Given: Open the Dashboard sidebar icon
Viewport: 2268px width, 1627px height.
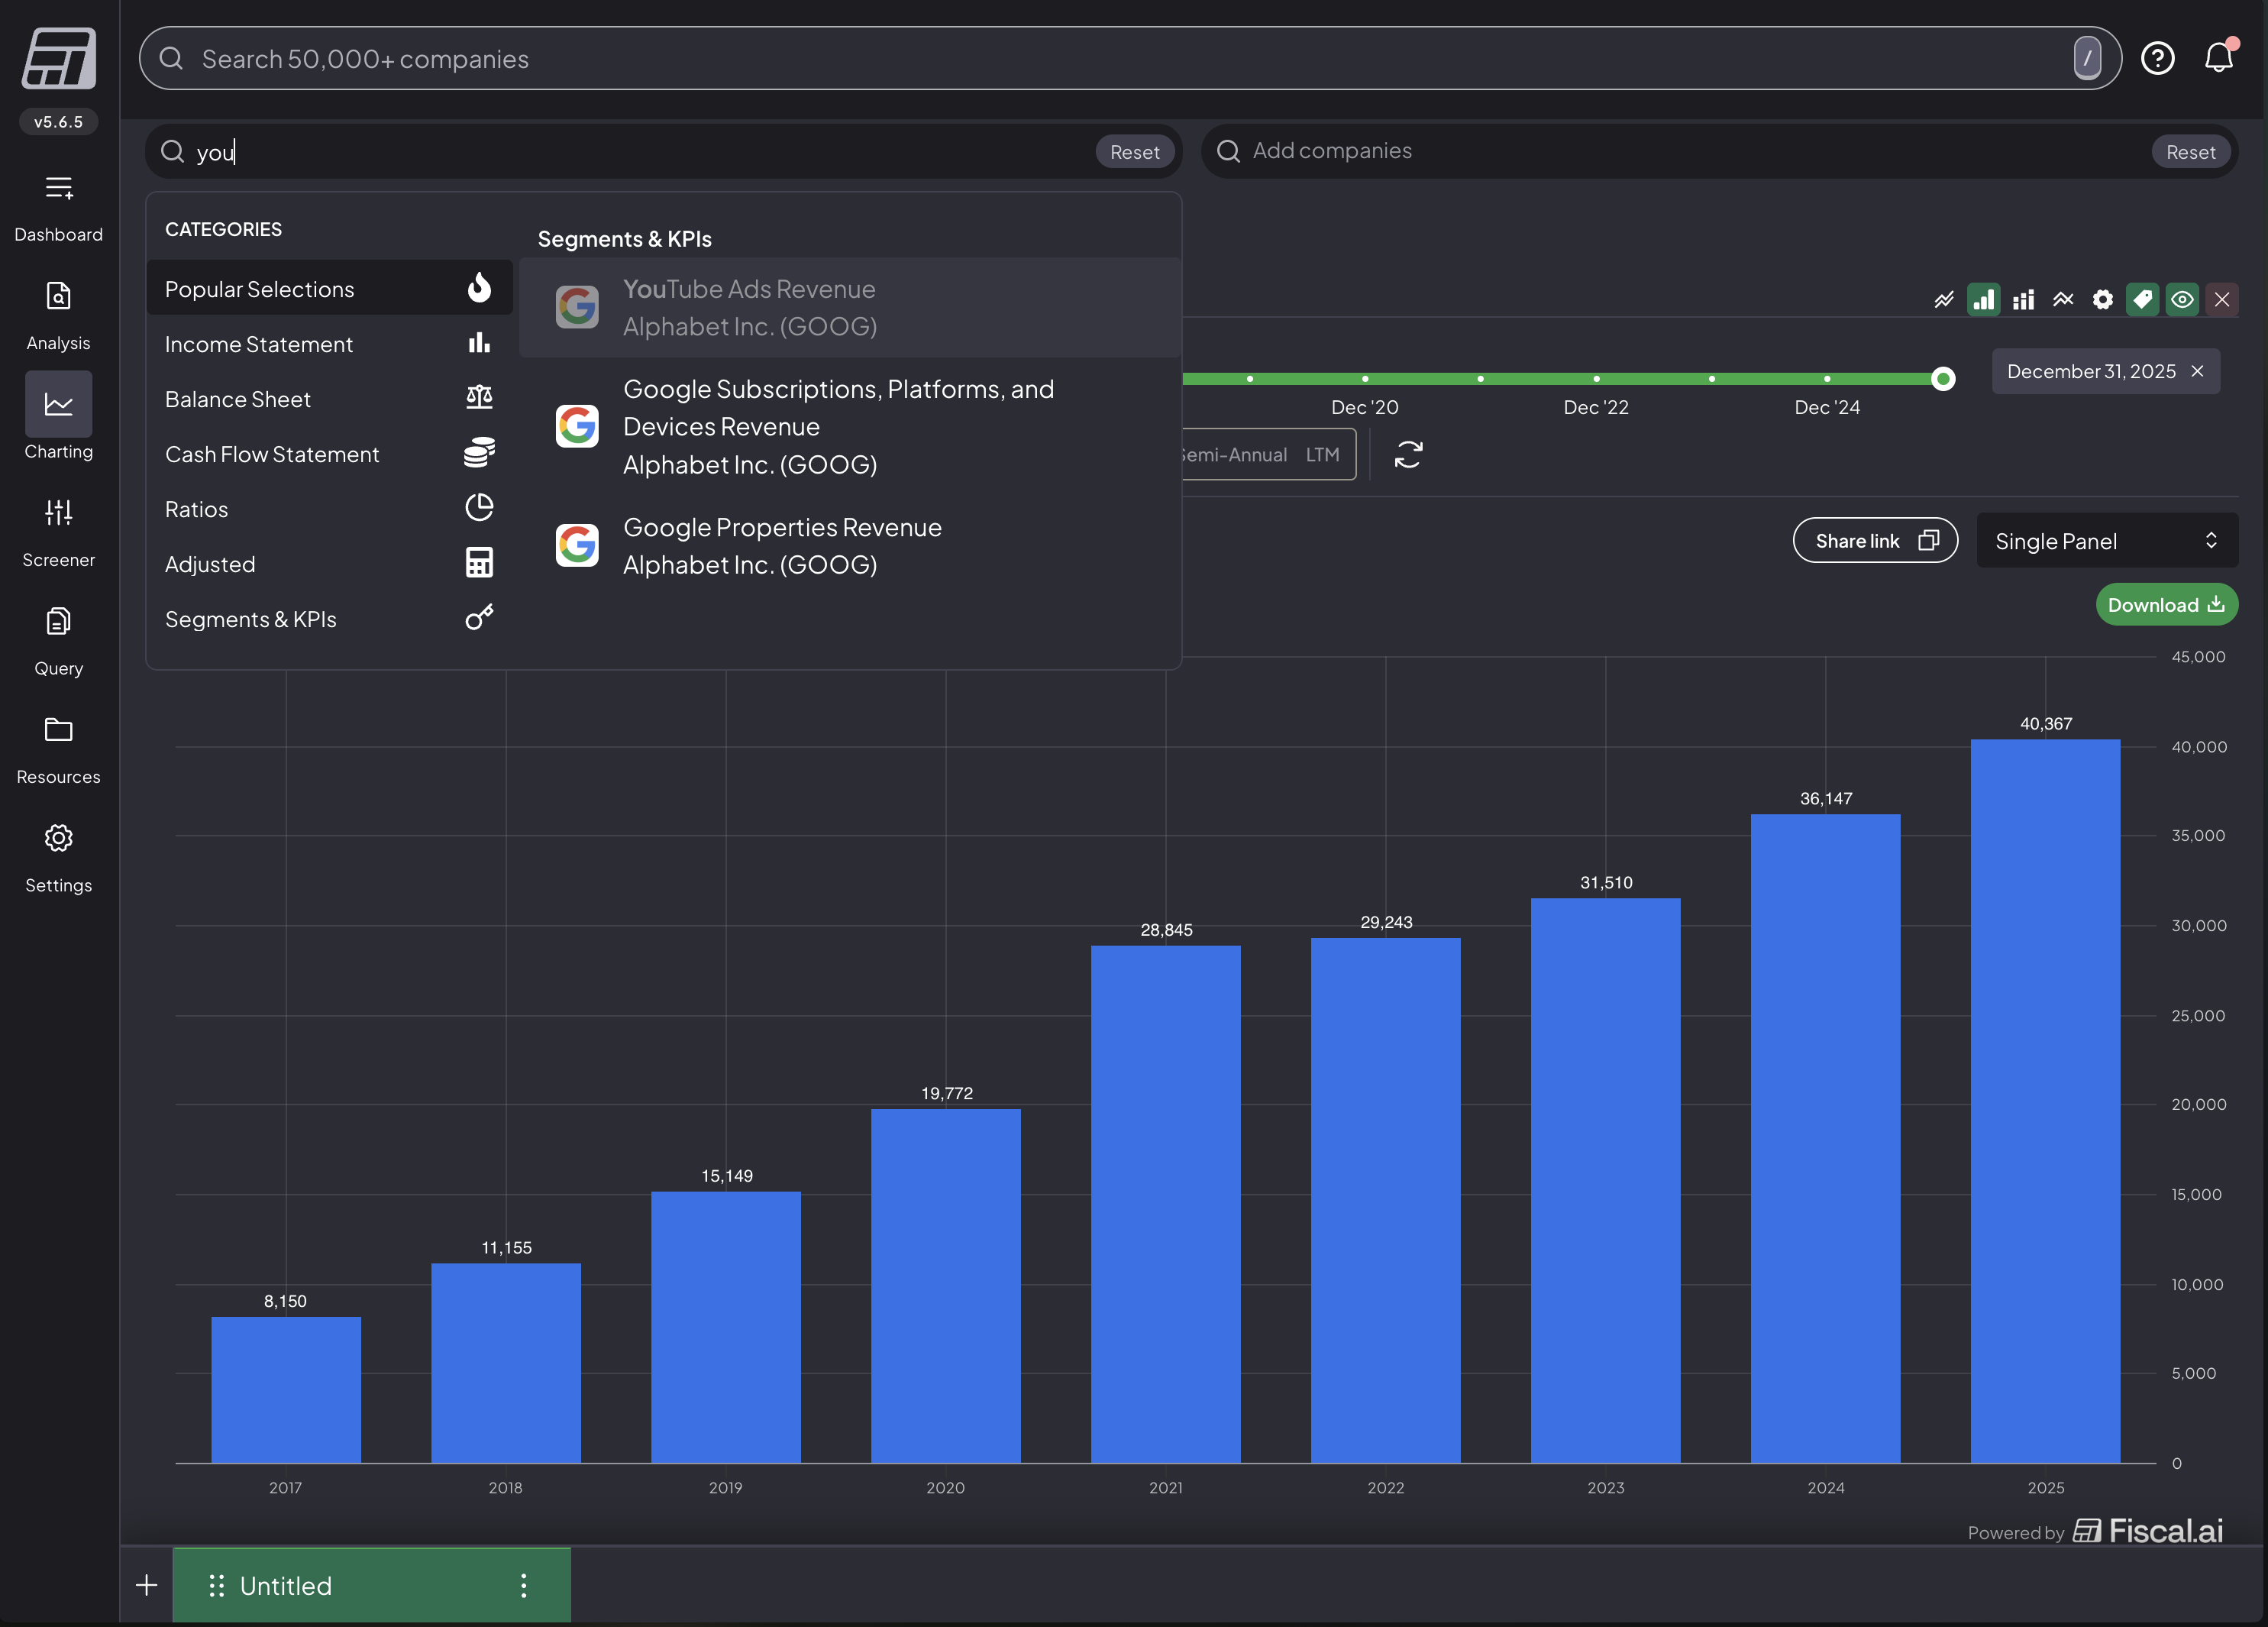Looking at the screenshot, I should (x=58, y=188).
